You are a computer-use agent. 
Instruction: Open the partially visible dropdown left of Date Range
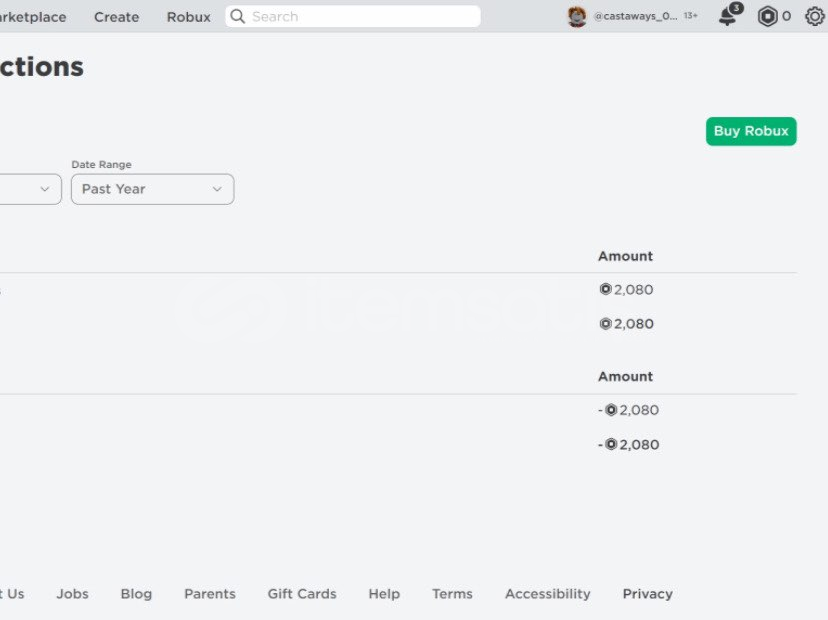click(30, 189)
